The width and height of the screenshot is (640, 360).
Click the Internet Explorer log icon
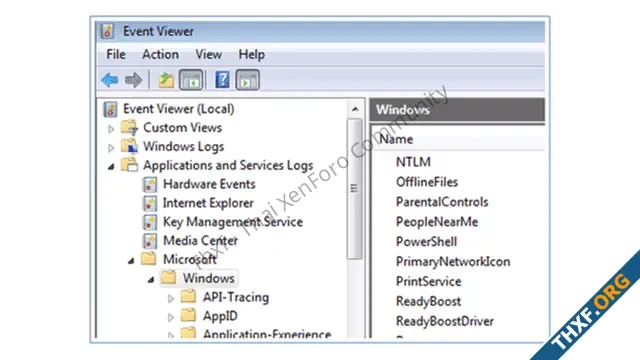tap(150, 203)
